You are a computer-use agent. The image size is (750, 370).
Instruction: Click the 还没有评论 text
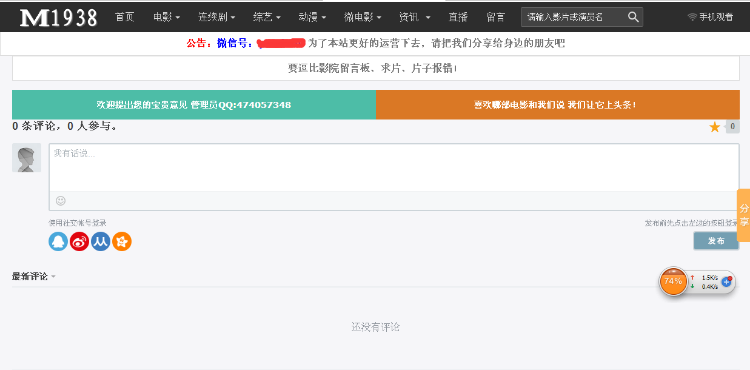pos(375,327)
